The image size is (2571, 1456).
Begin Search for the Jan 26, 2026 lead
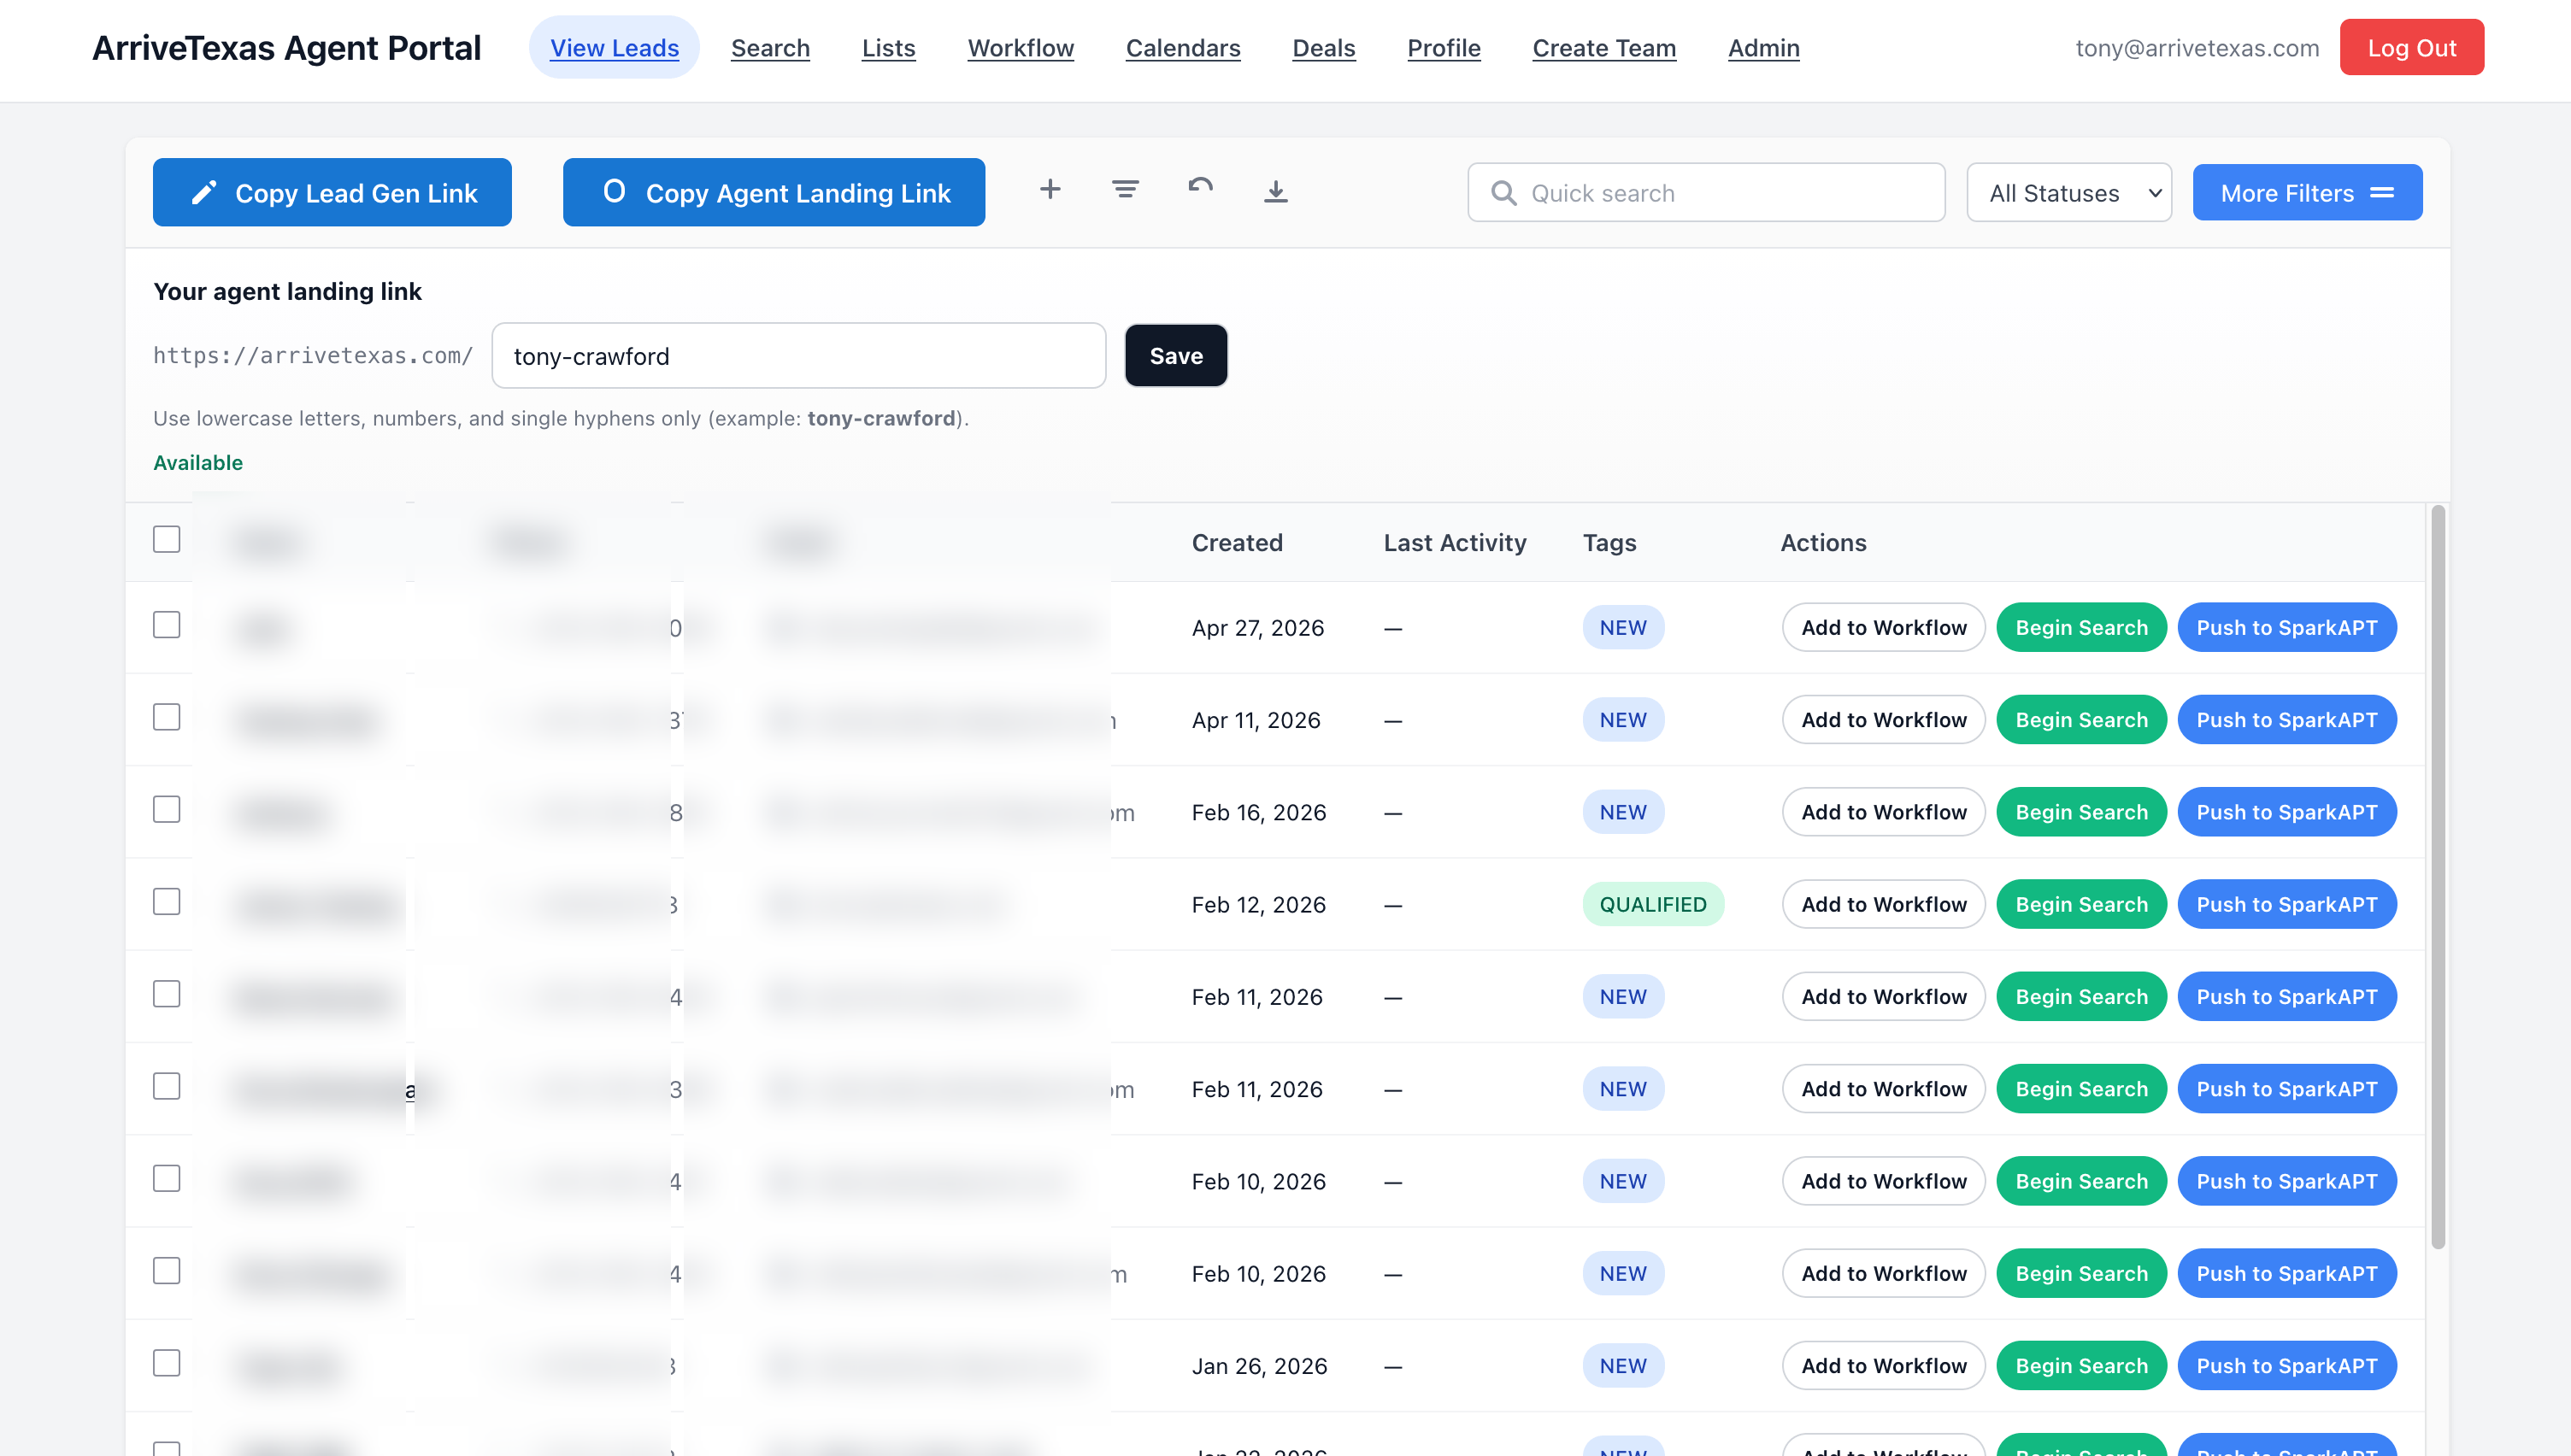click(2081, 1365)
